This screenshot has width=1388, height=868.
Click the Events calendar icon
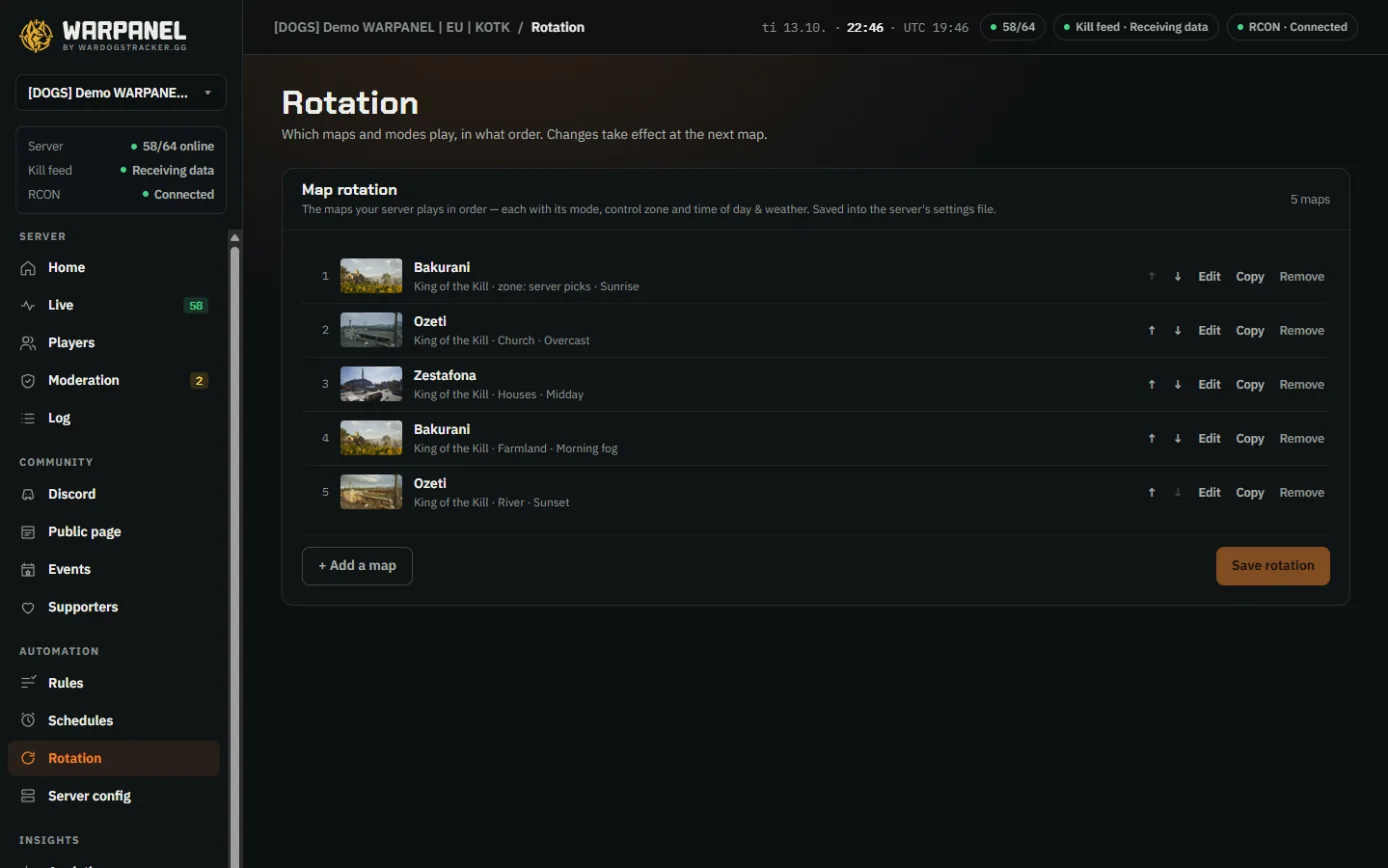coord(28,570)
